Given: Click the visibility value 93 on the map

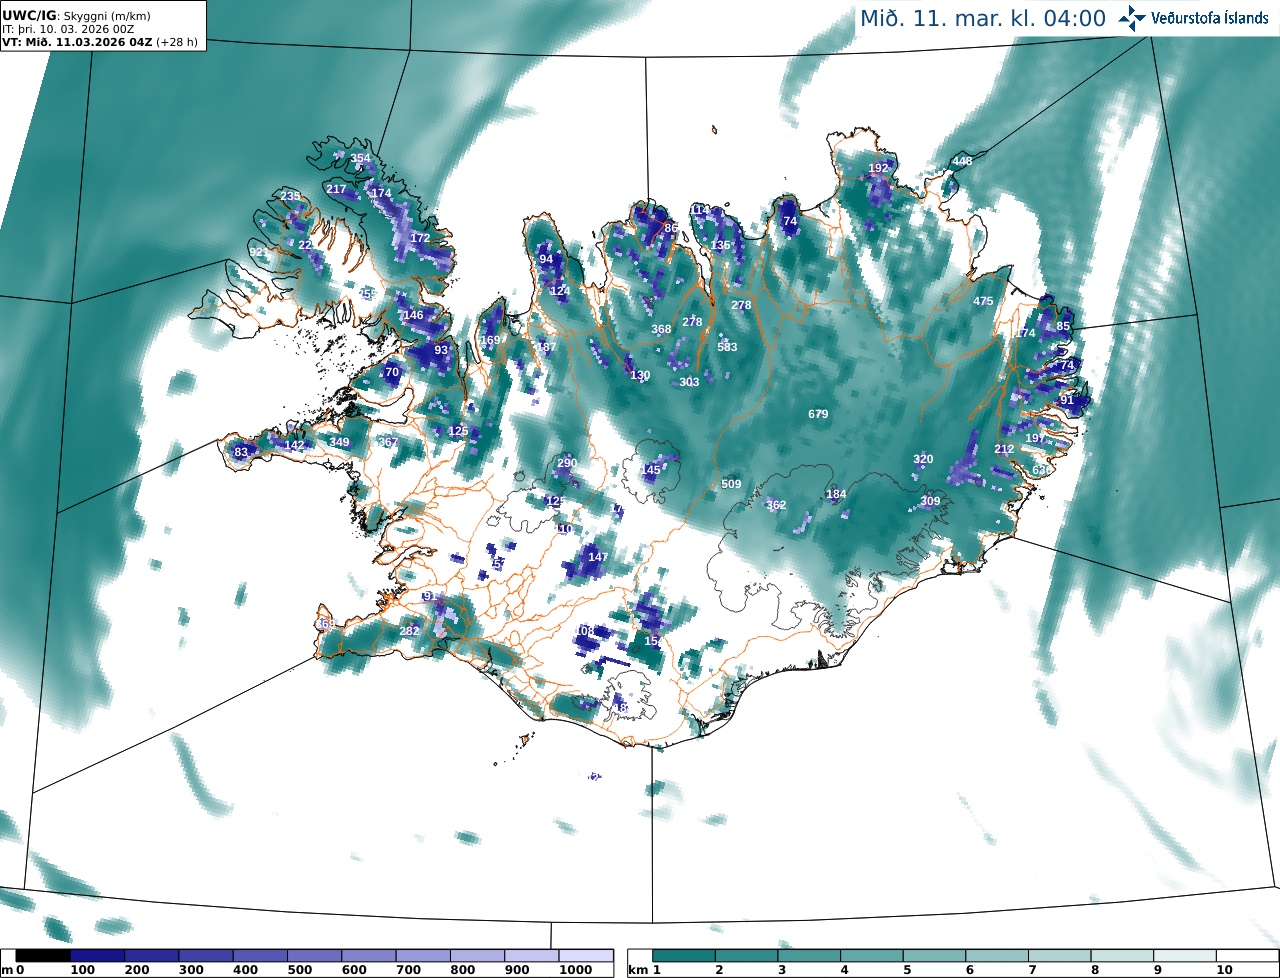Looking at the screenshot, I should tap(441, 350).
